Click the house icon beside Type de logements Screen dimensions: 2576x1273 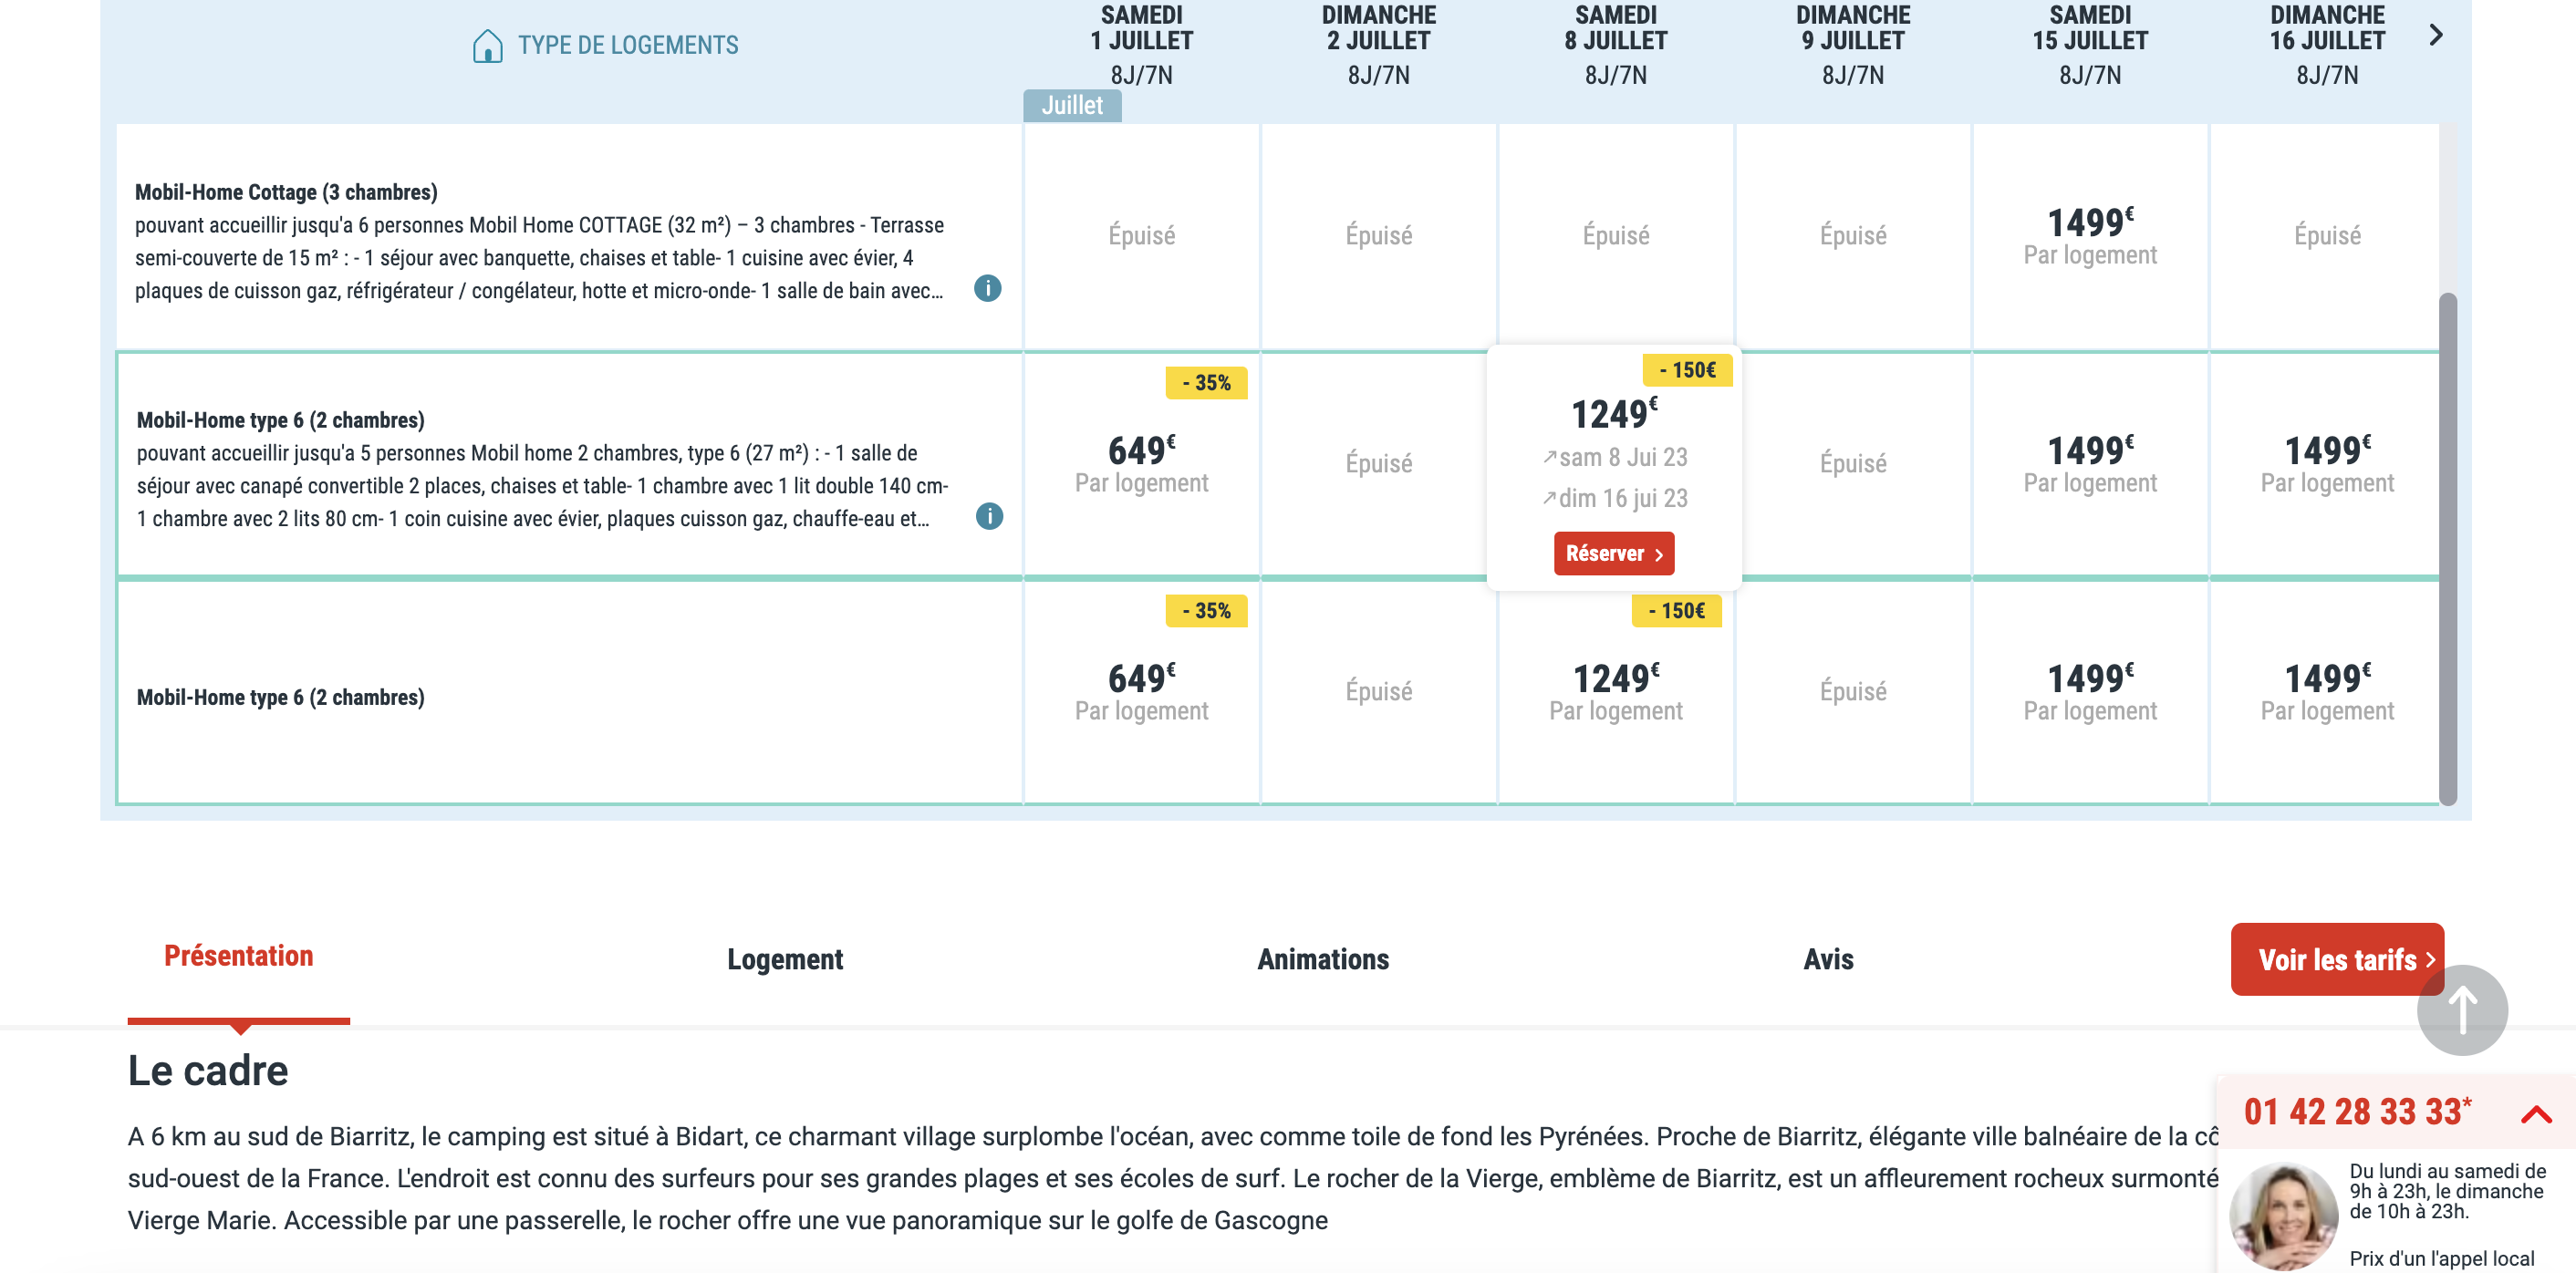point(487,46)
